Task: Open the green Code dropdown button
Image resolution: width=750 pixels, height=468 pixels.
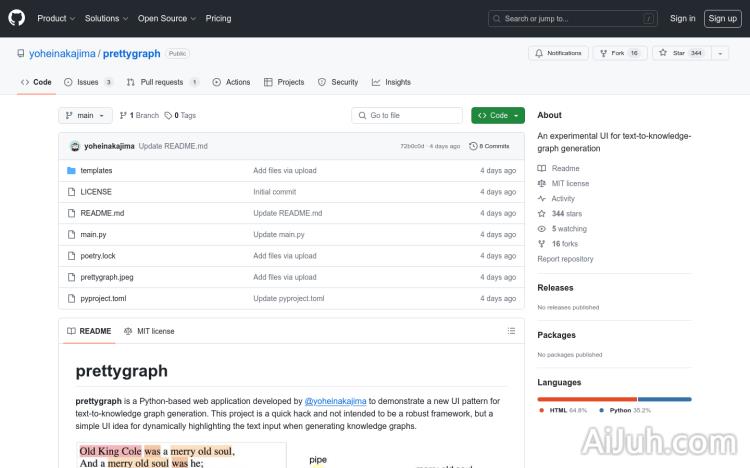Action: 497,116
